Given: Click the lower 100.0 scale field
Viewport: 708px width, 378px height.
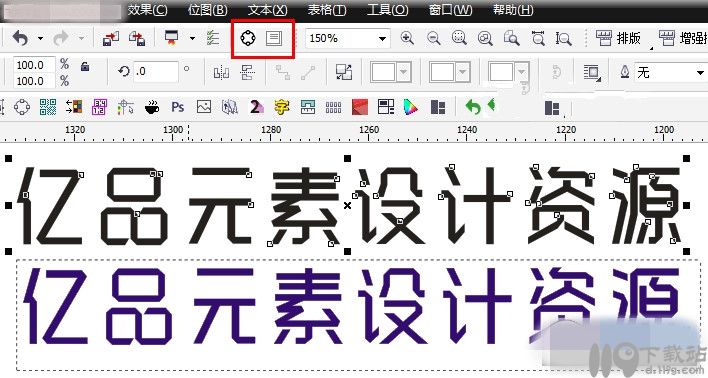Looking at the screenshot, I should click(34, 81).
